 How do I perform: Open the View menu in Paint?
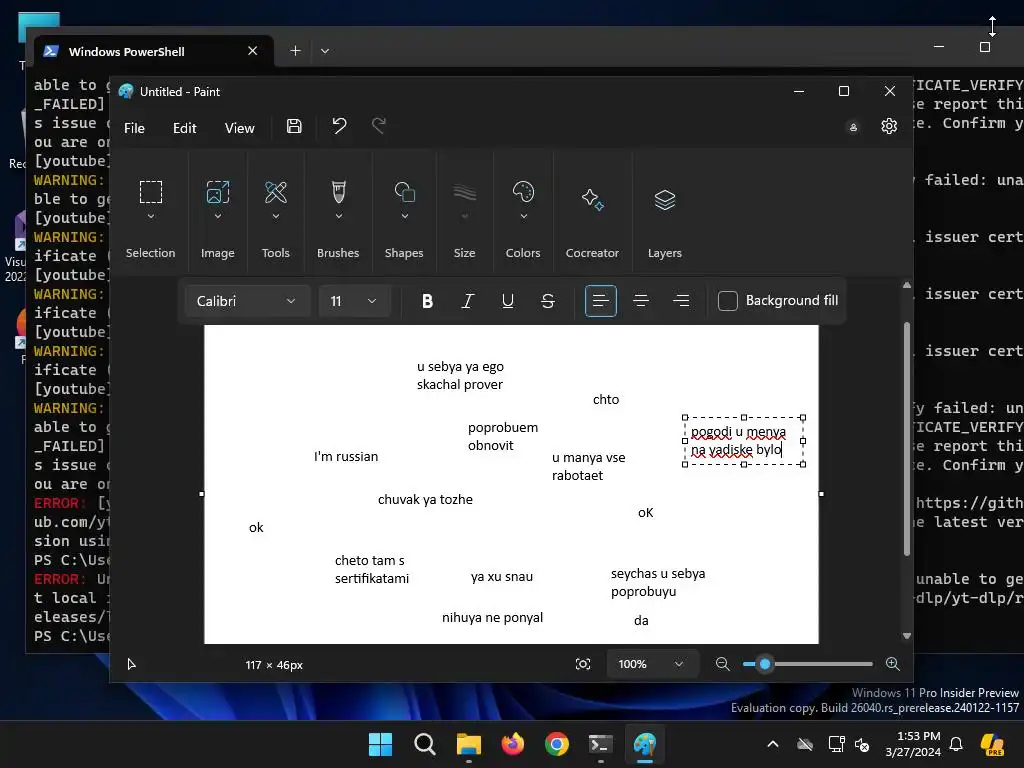pos(239,128)
